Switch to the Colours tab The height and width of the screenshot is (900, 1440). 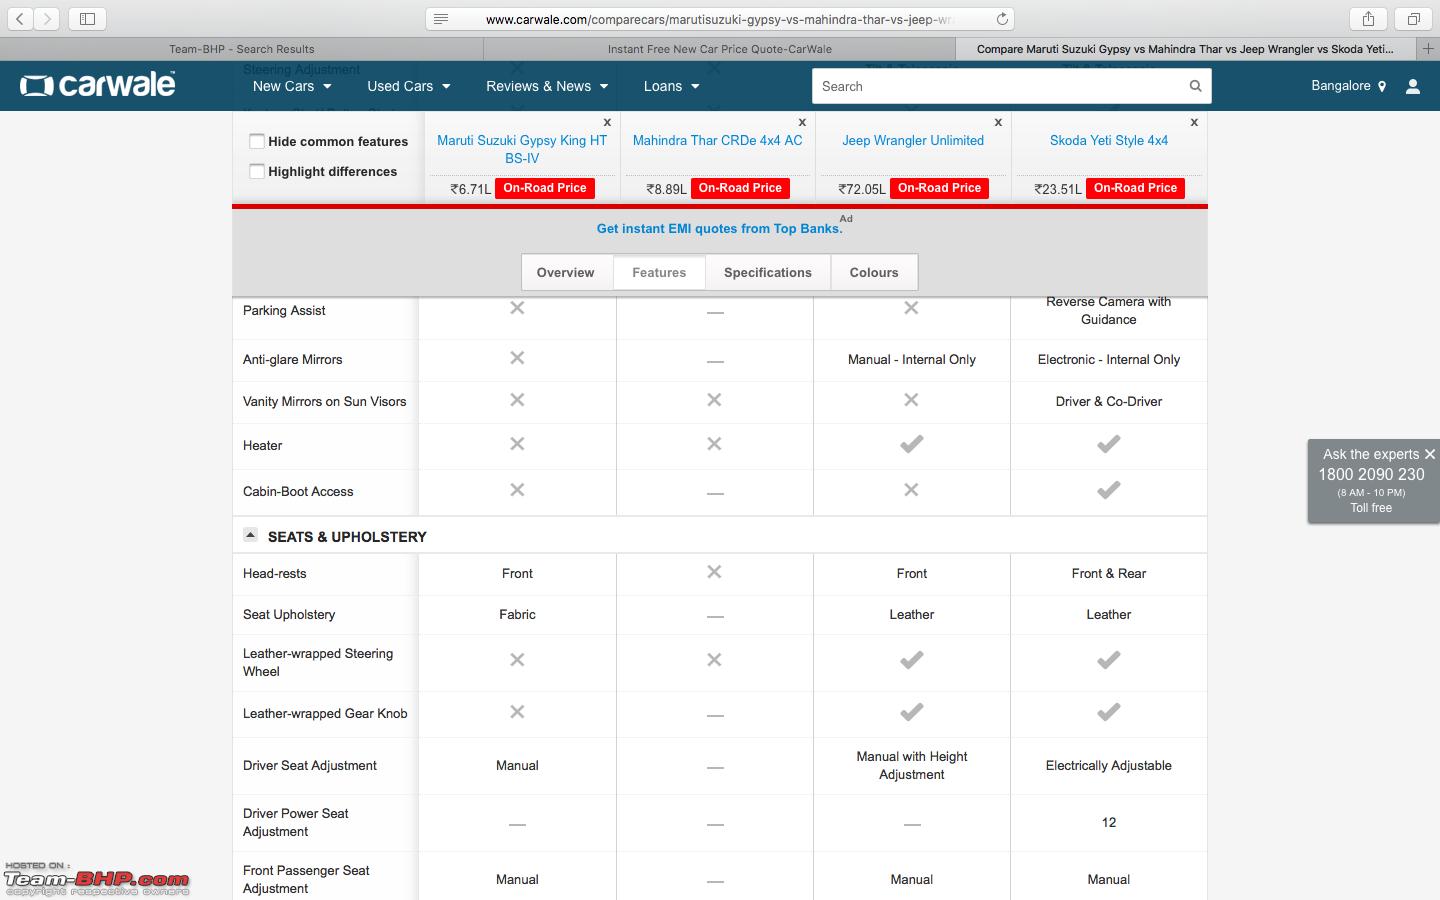coord(874,272)
